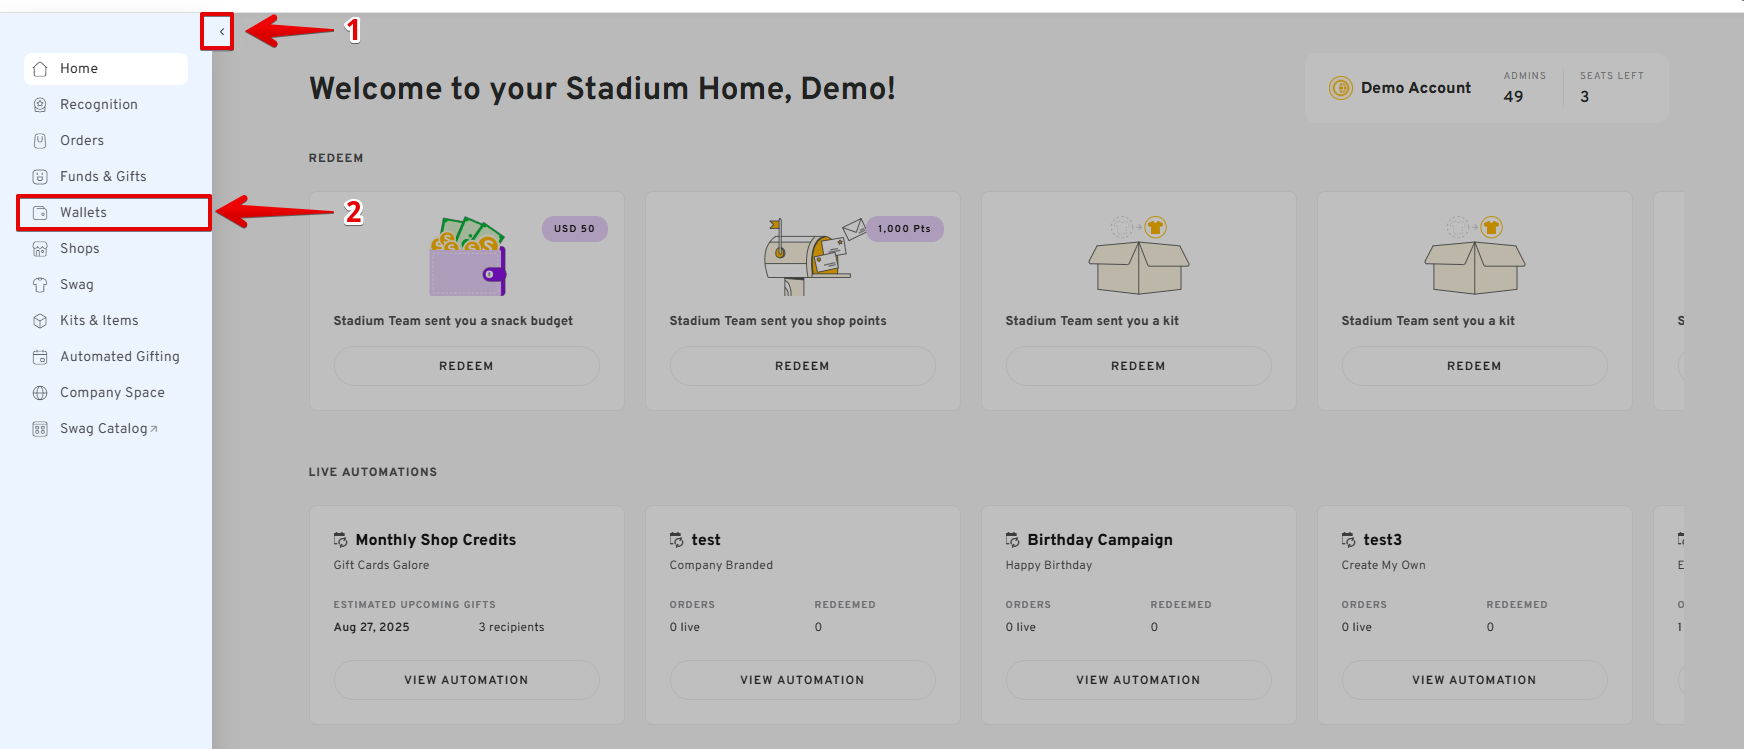The height and width of the screenshot is (749, 1744).
Task: Select the Kits & Items box icon
Action: click(x=40, y=321)
